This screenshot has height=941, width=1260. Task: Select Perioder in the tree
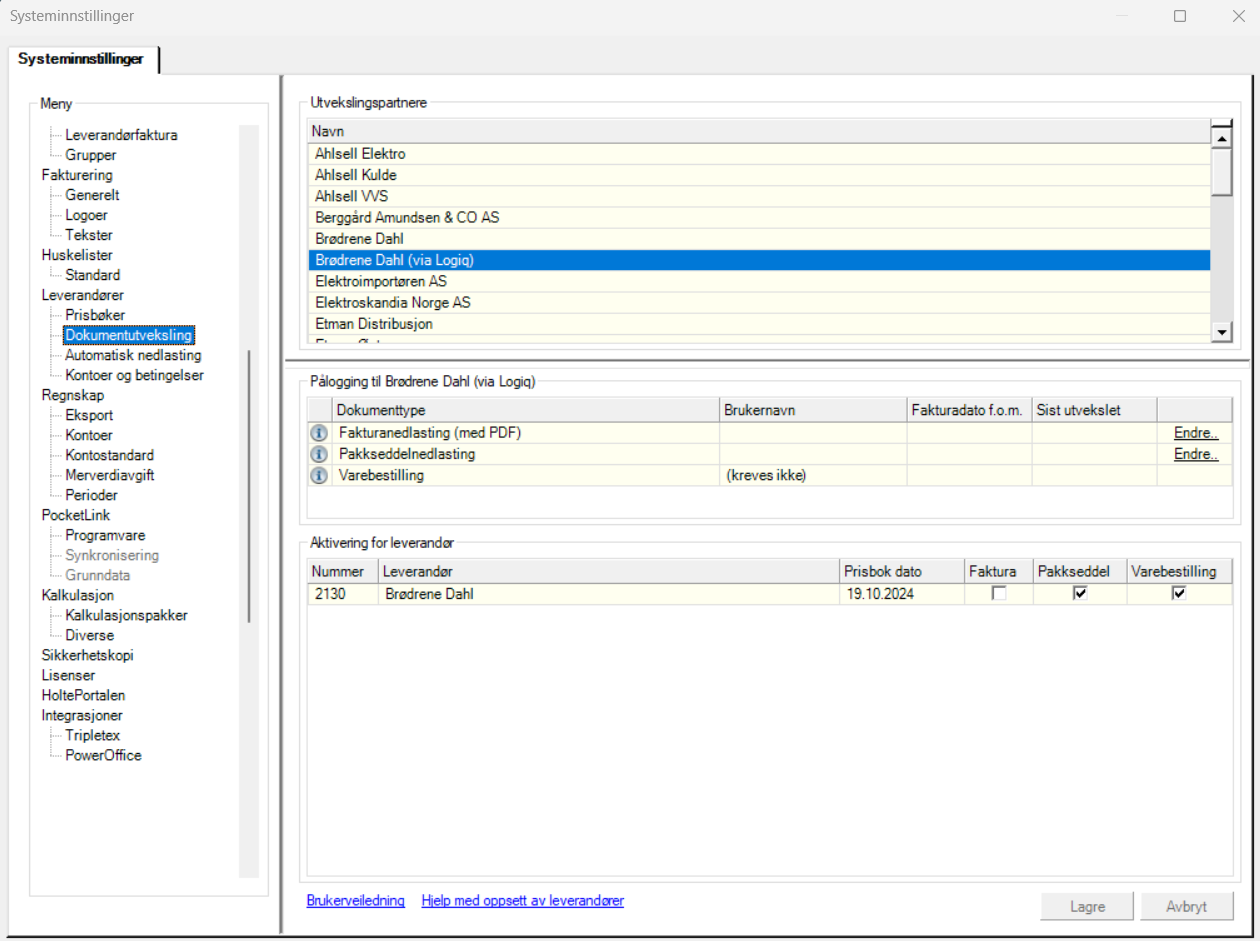(92, 495)
